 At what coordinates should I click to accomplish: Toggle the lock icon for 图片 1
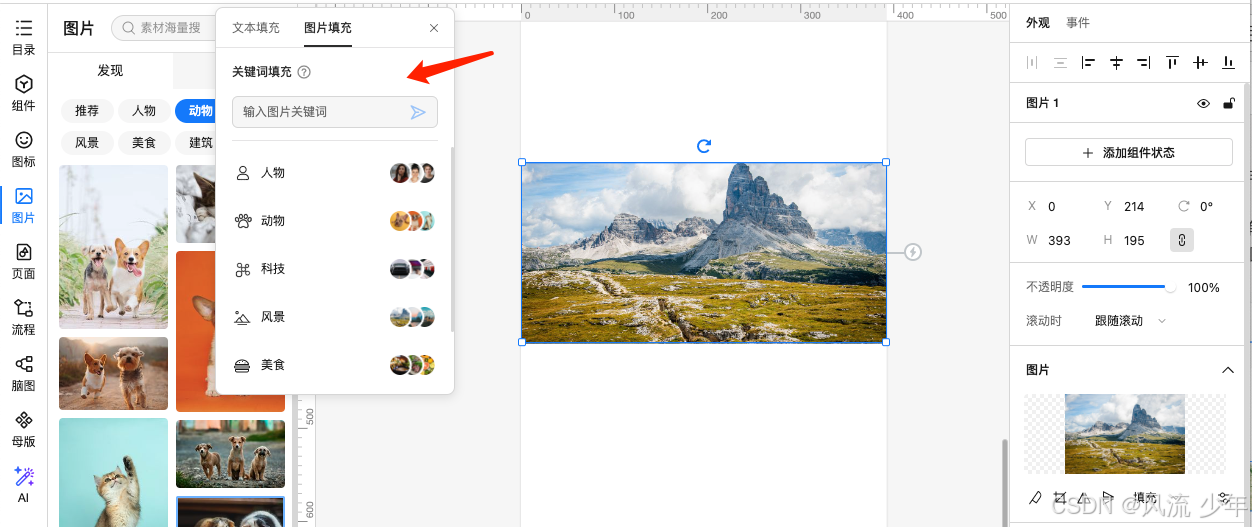pos(1229,103)
